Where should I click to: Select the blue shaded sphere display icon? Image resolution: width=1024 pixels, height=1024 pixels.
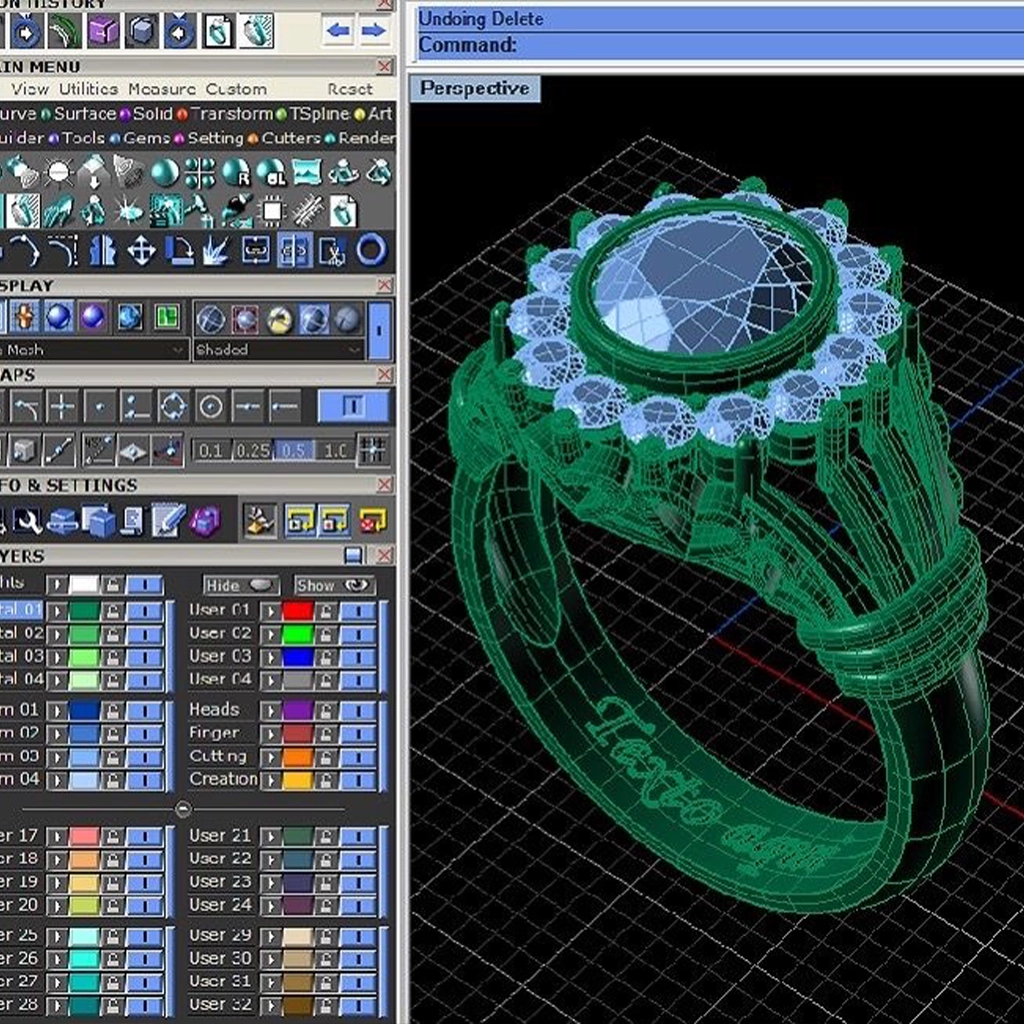(58, 318)
